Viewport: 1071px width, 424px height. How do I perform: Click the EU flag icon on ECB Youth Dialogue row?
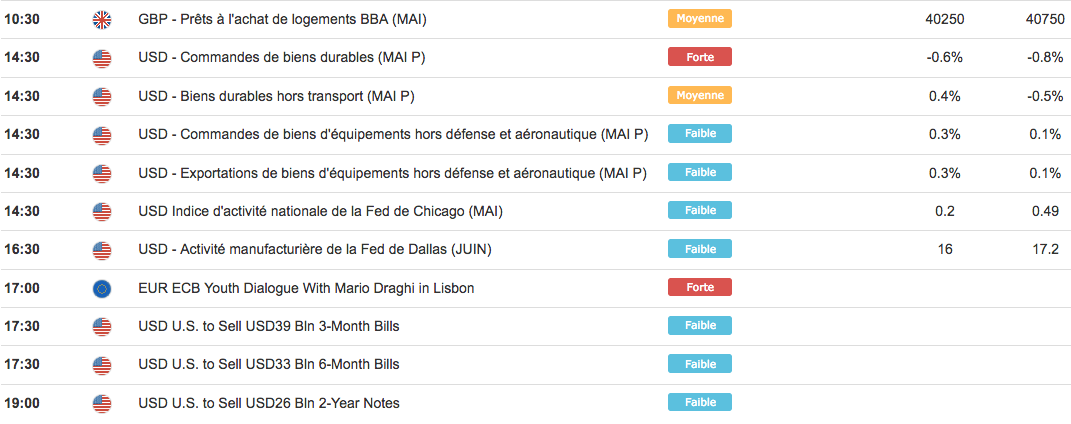(102, 288)
